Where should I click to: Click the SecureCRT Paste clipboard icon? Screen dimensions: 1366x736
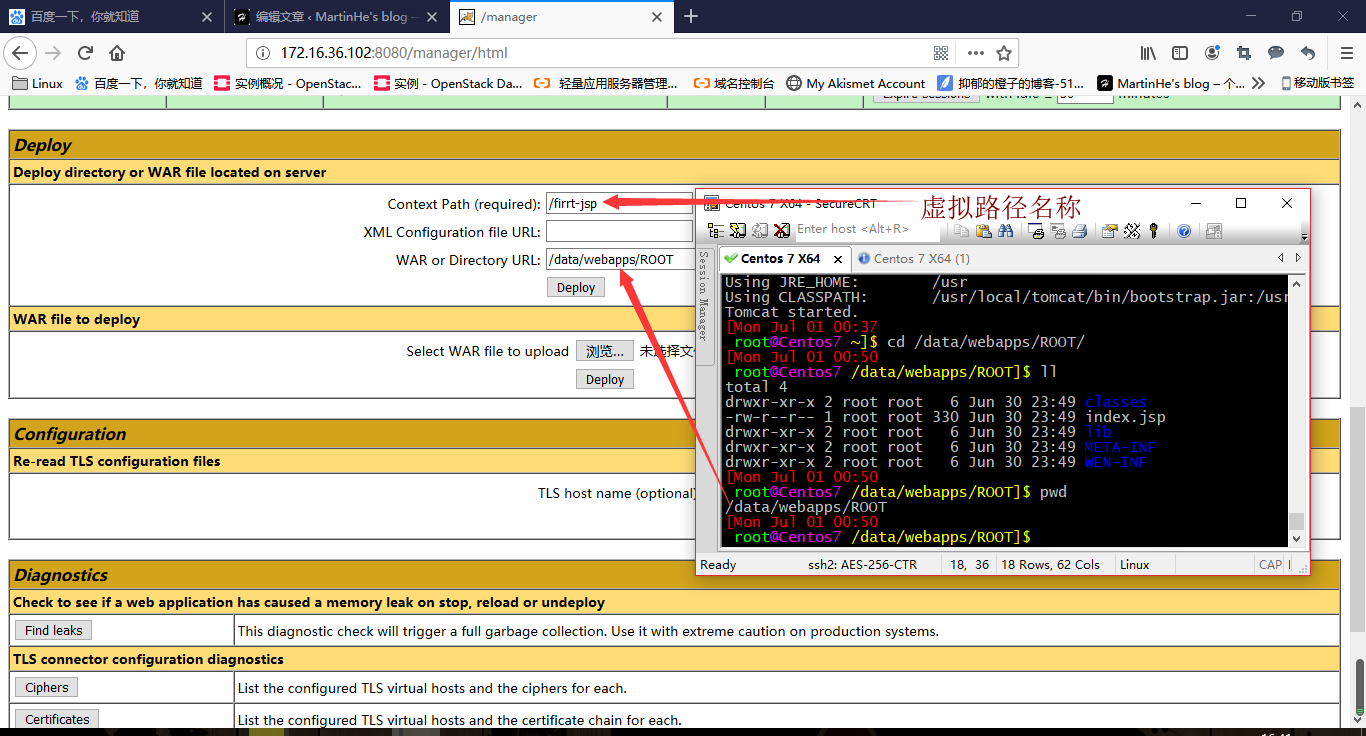[x=984, y=231]
